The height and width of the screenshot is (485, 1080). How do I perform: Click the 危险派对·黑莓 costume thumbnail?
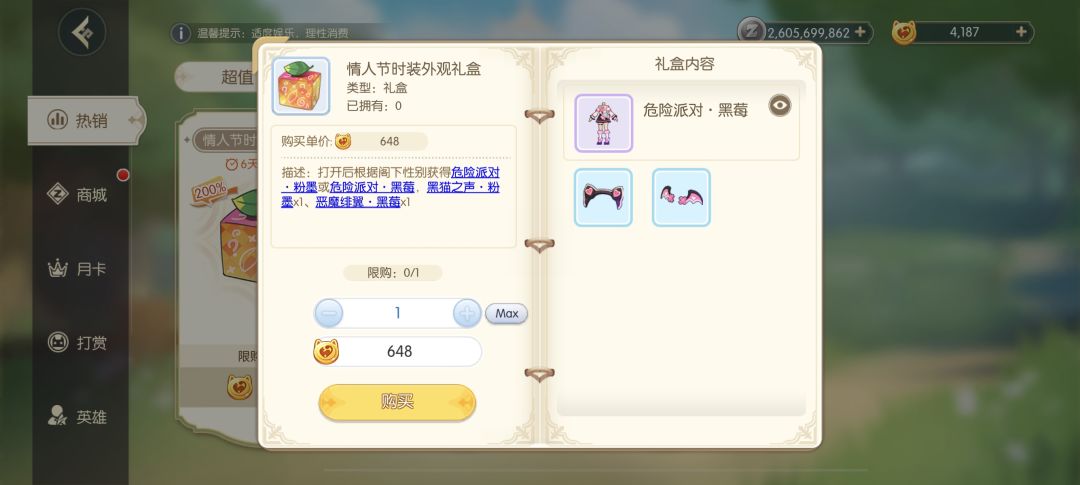[x=603, y=123]
